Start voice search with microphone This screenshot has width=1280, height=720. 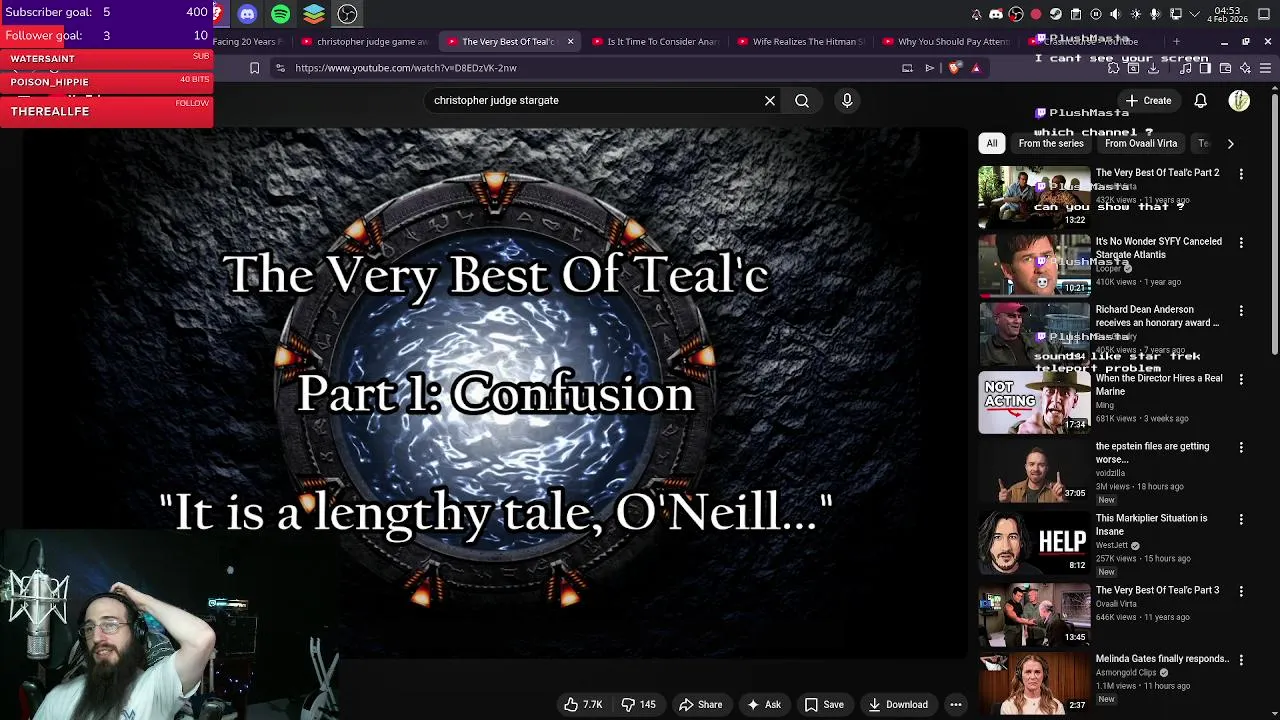click(847, 100)
